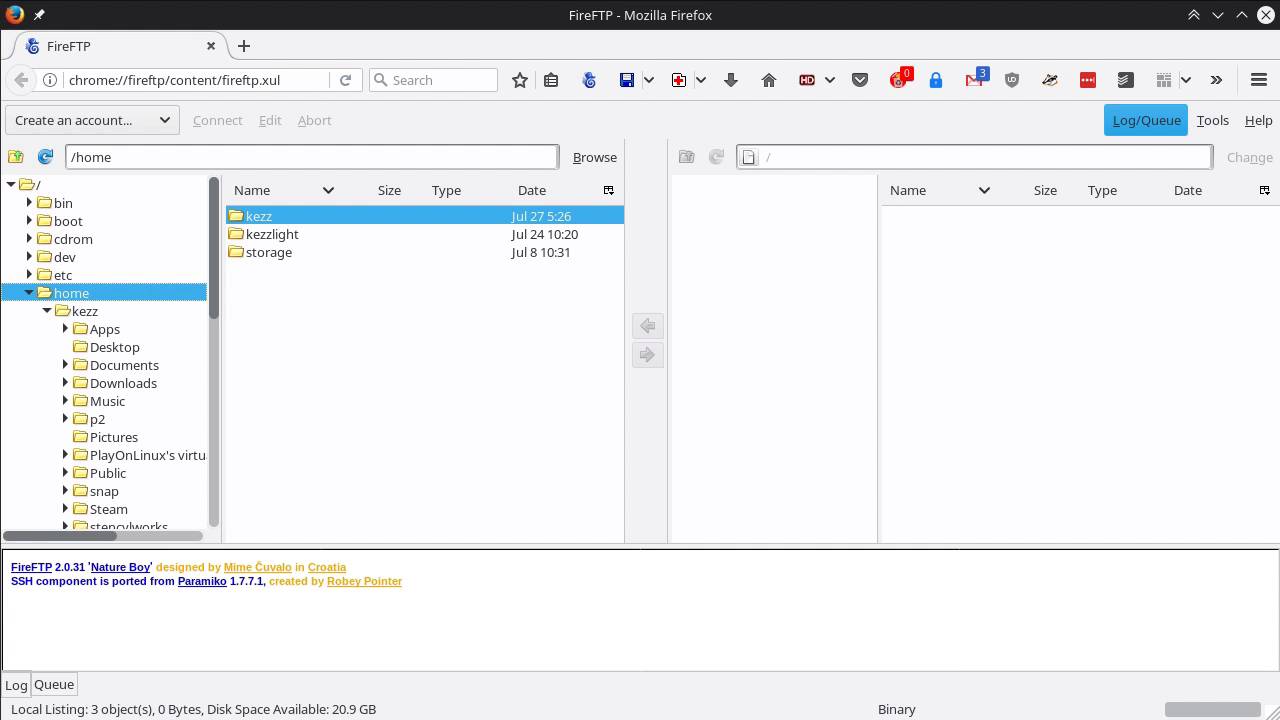Open the FireFTP toolbar icon
1280x720 pixels.
click(589, 80)
